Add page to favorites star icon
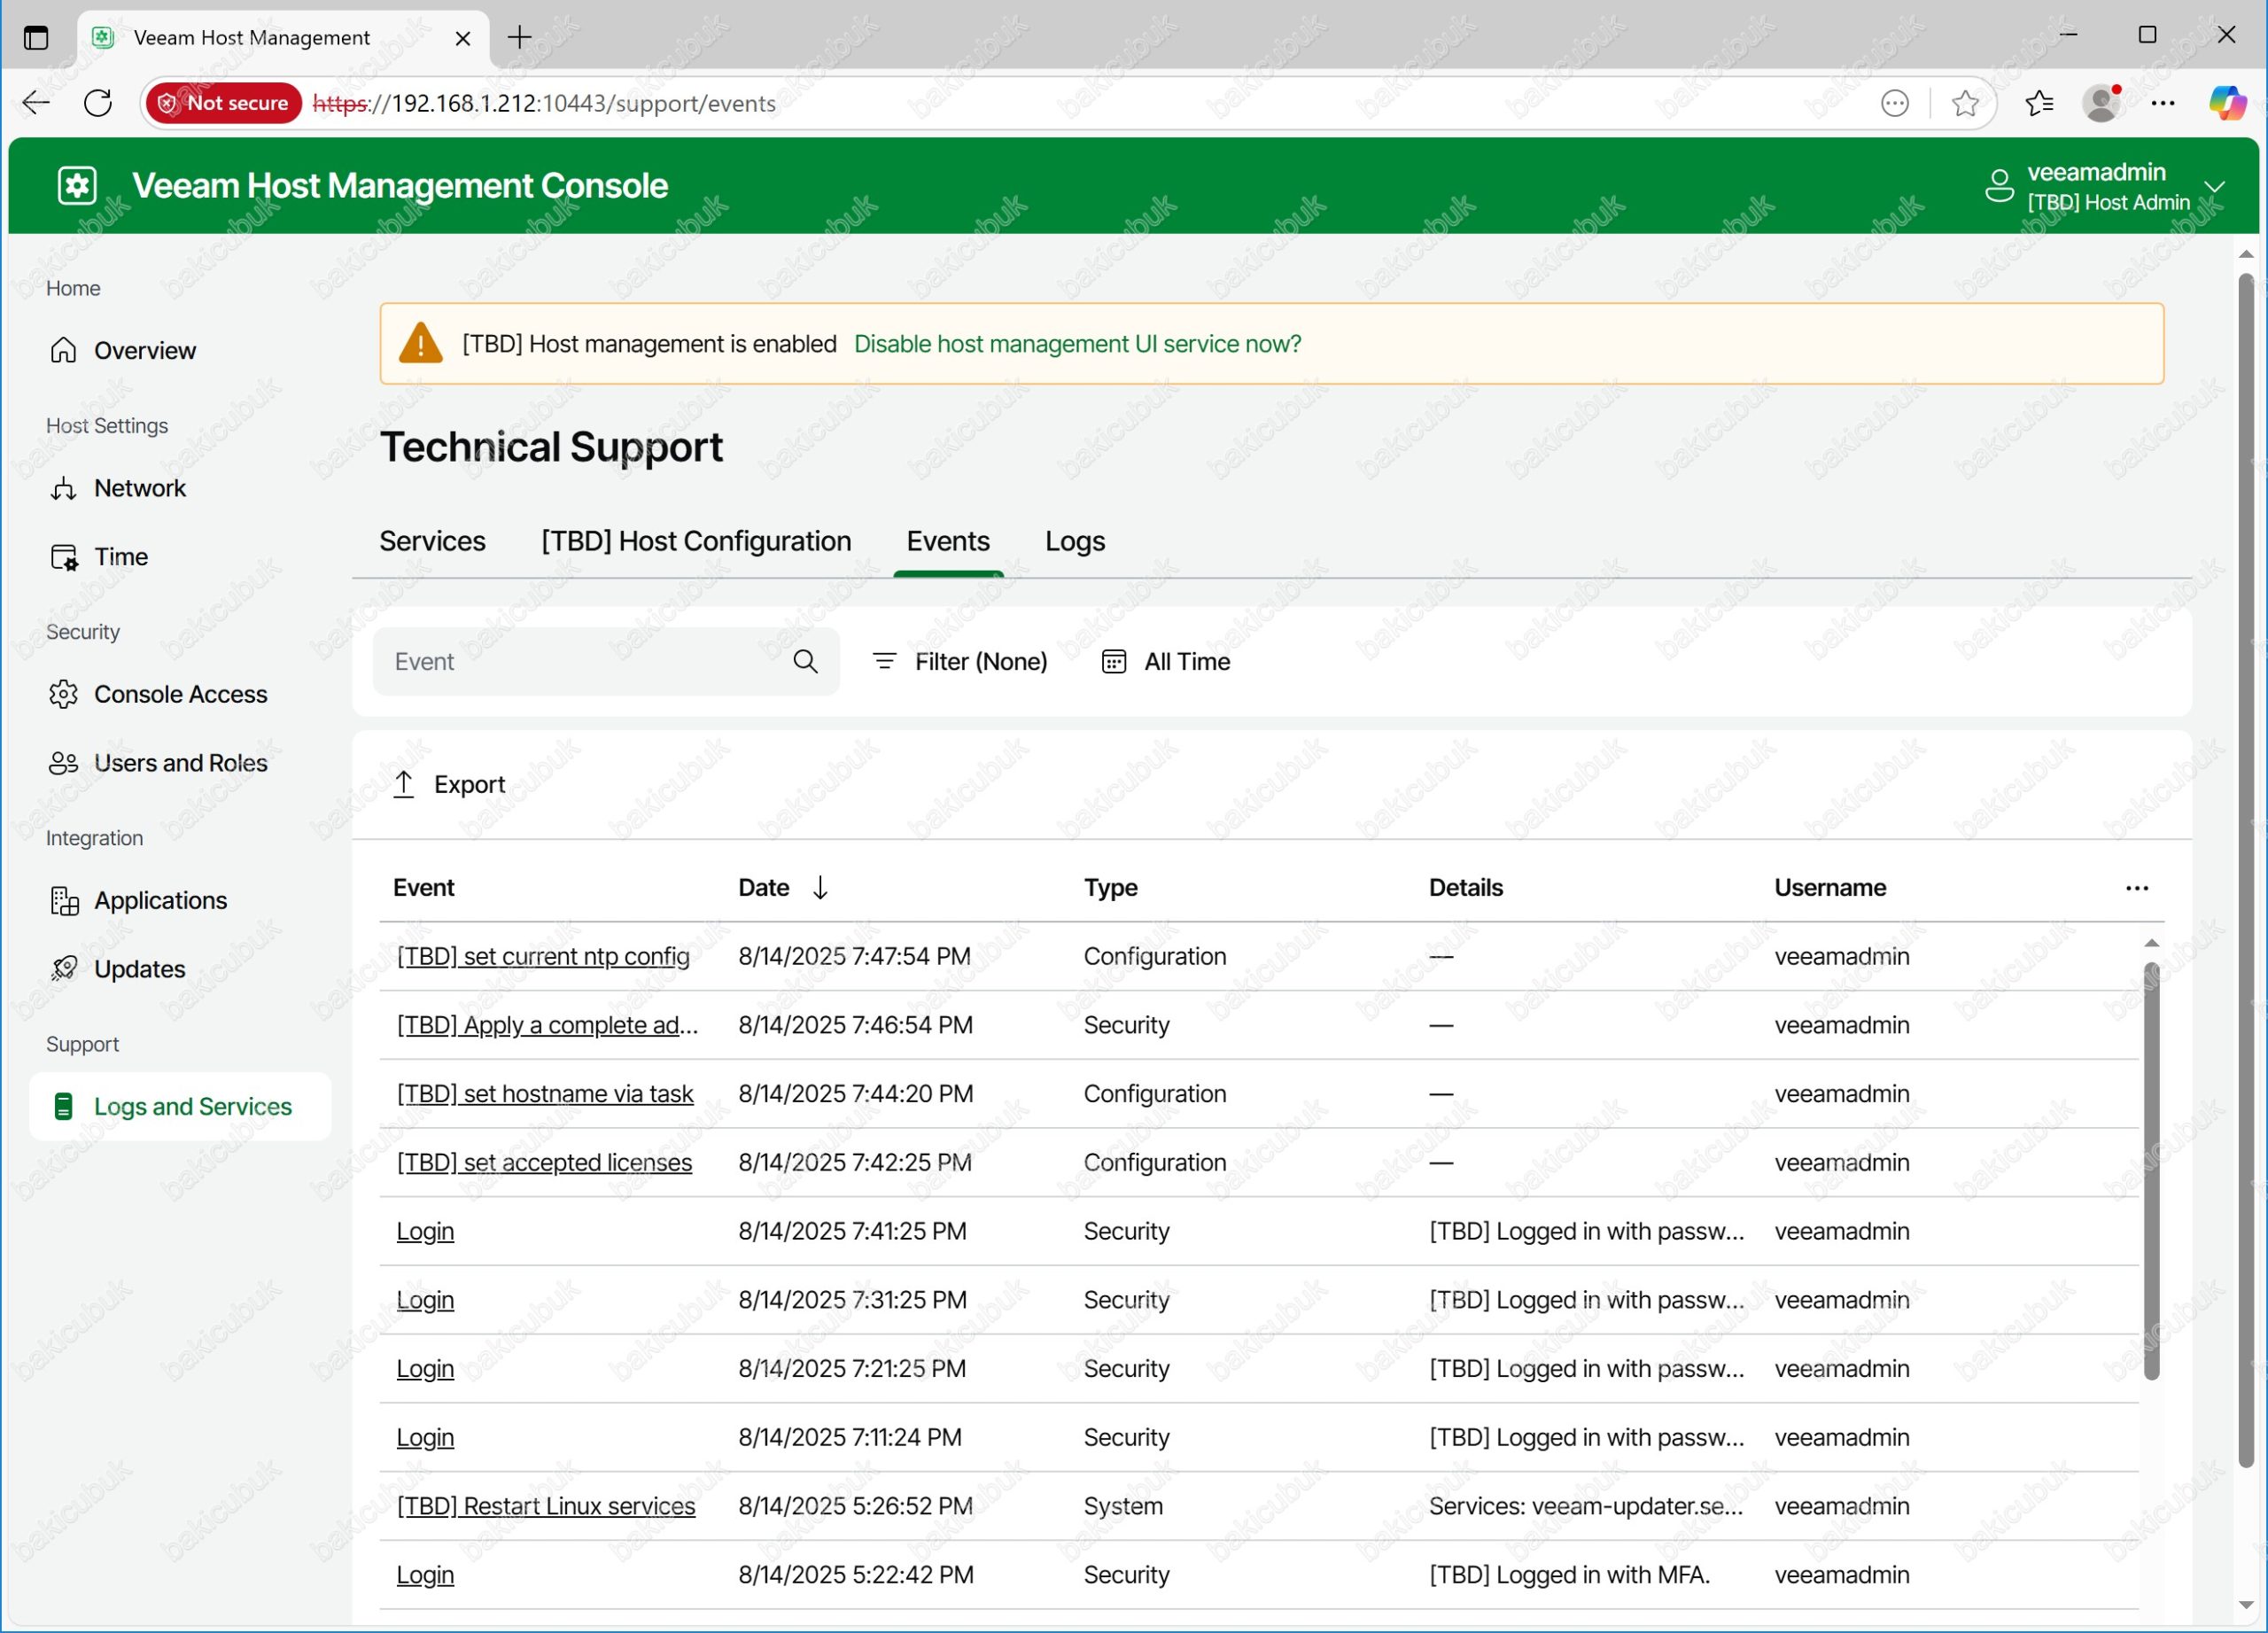Viewport: 2268px width, 1633px height. (x=1964, y=103)
